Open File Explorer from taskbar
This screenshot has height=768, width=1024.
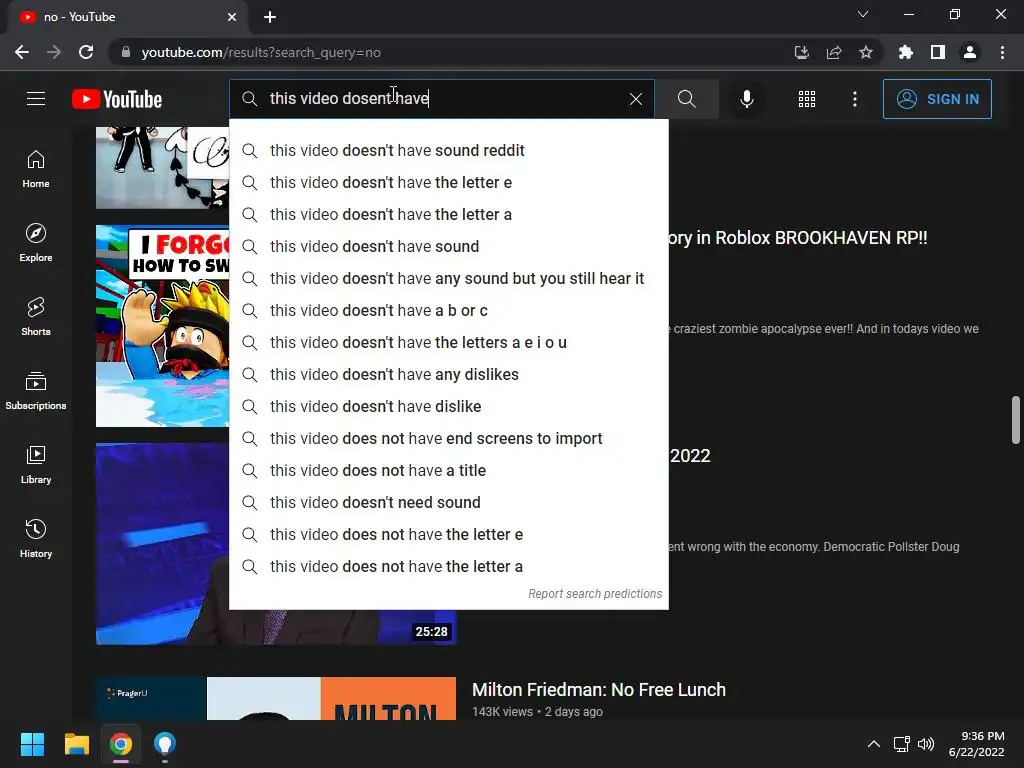coord(76,744)
